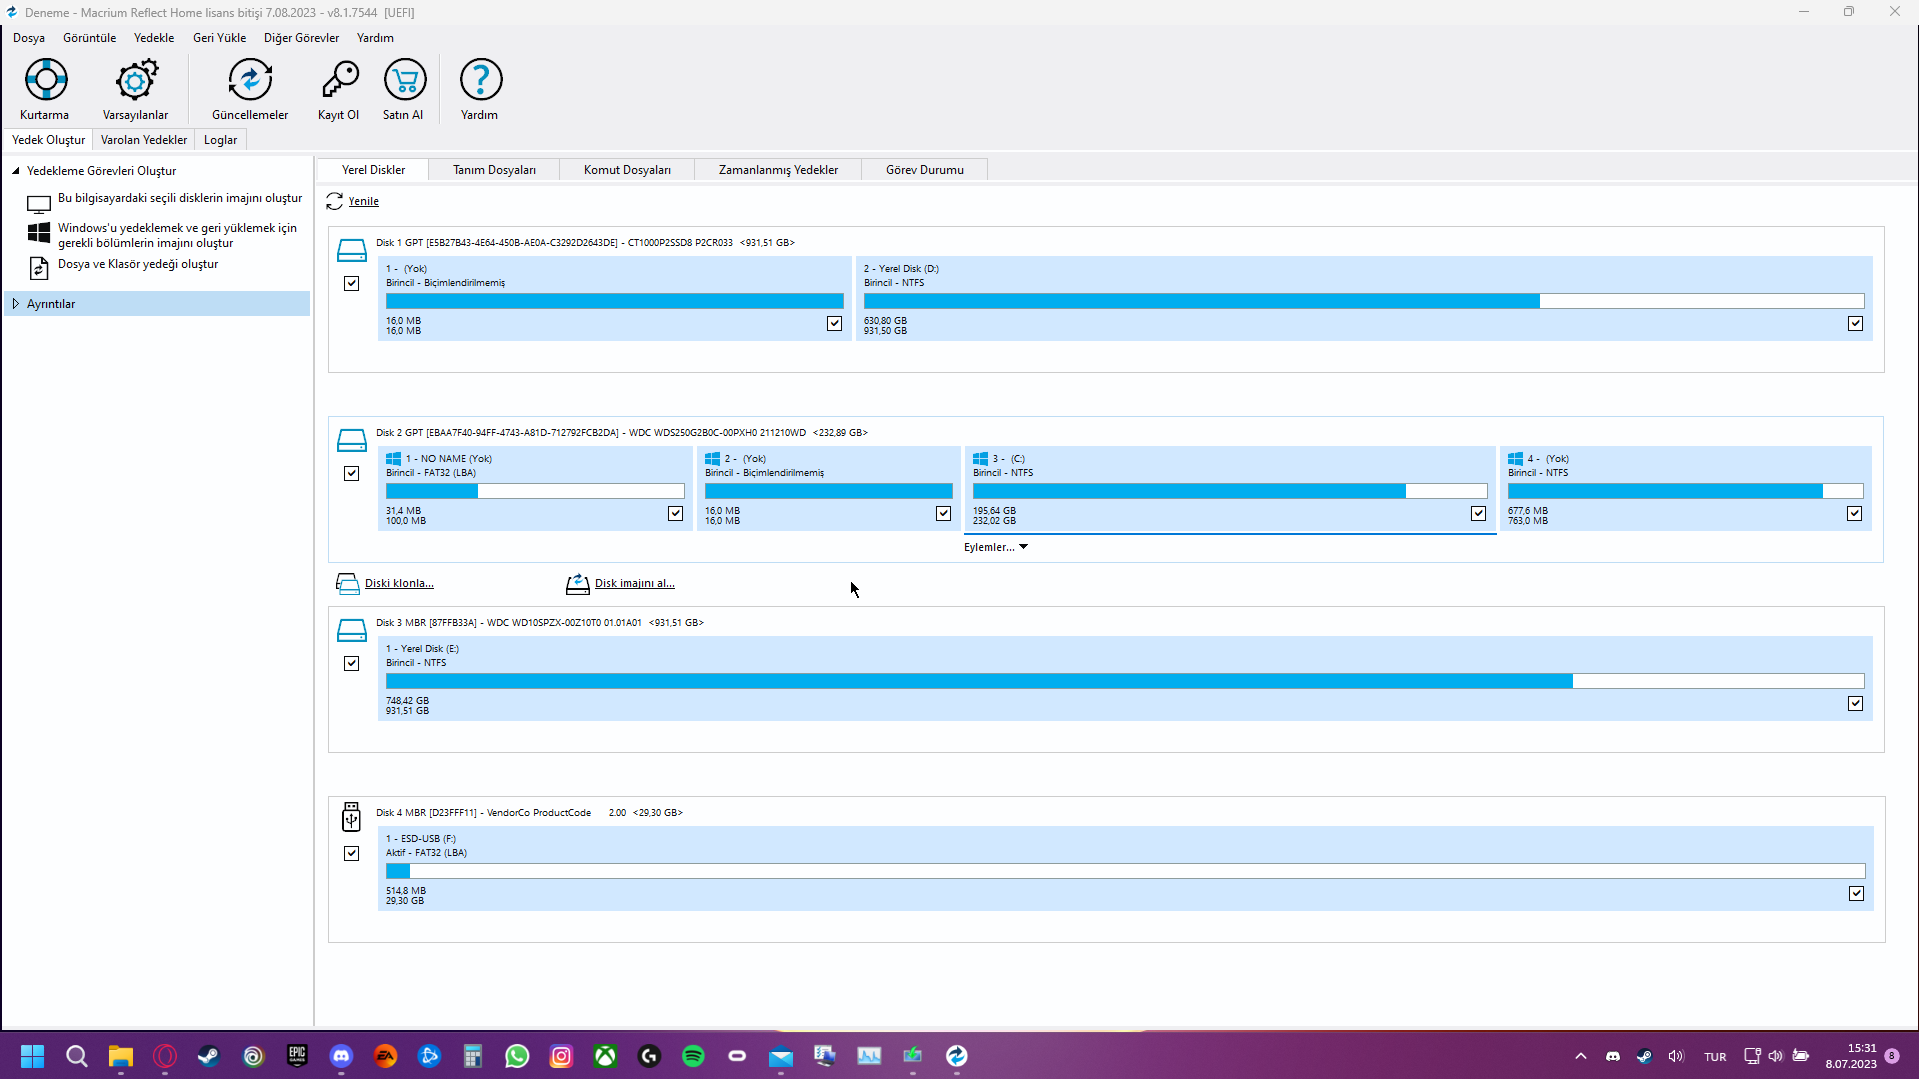Screen dimensions: 1919x1079
Task: Click Dosya ve Klasör yedeği oluştur link
Action: click(138, 265)
